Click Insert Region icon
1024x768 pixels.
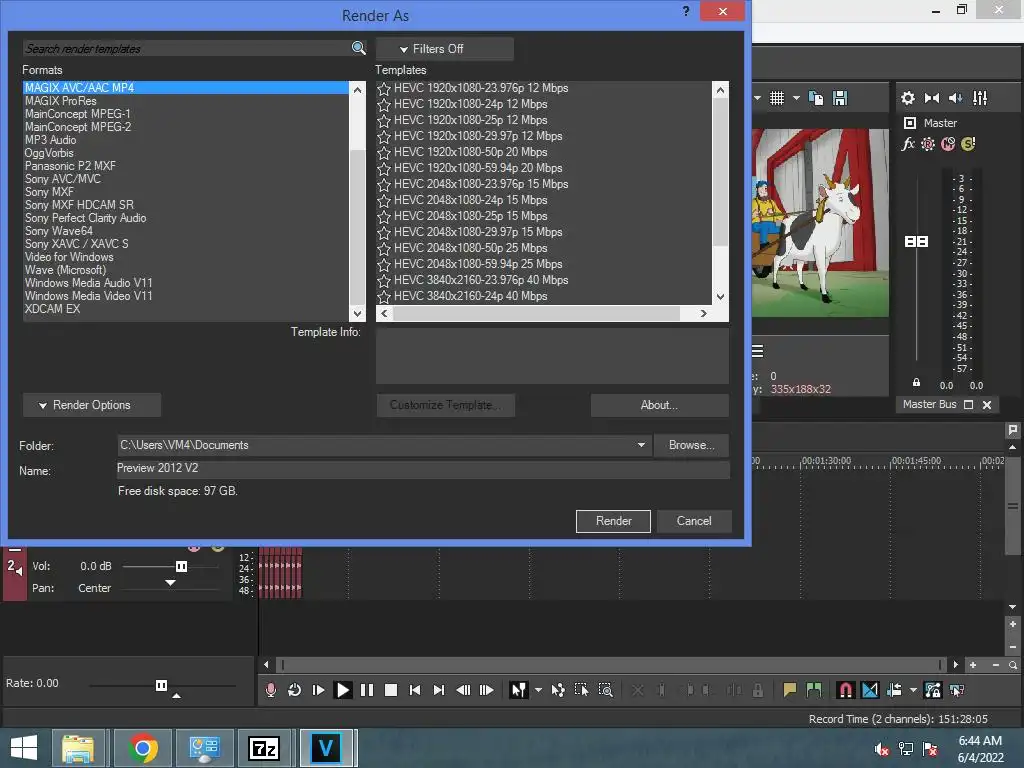pos(814,690)
